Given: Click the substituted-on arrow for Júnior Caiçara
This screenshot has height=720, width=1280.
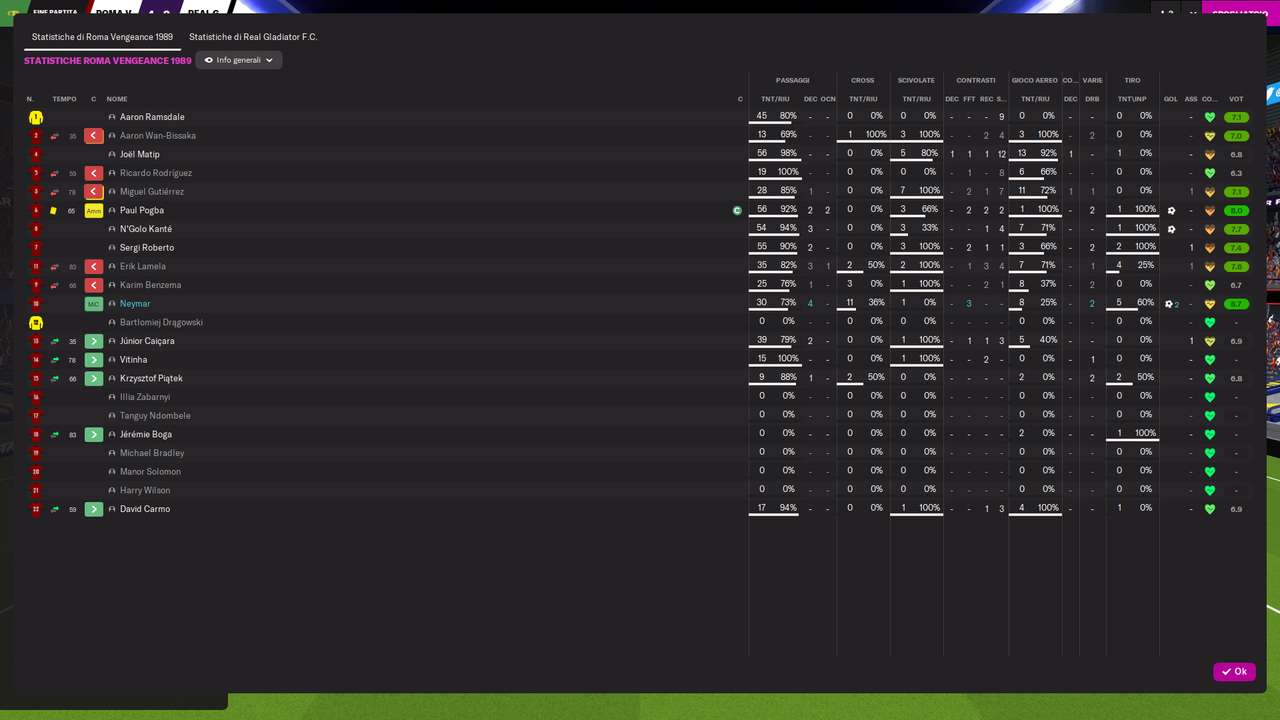Looking at the screenshot, I should click(x=94, y=341).
